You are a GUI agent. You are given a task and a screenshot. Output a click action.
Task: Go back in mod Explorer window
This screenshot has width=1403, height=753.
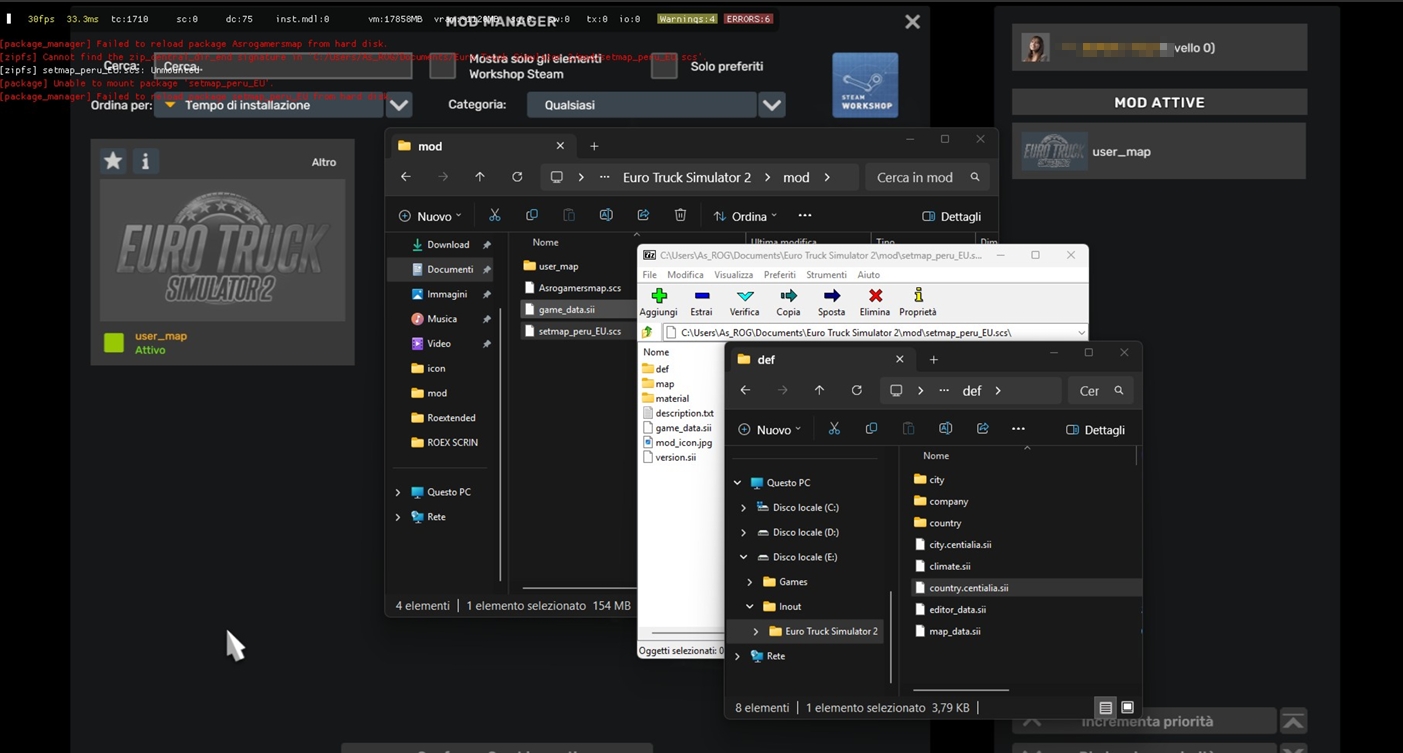[406, 177]
